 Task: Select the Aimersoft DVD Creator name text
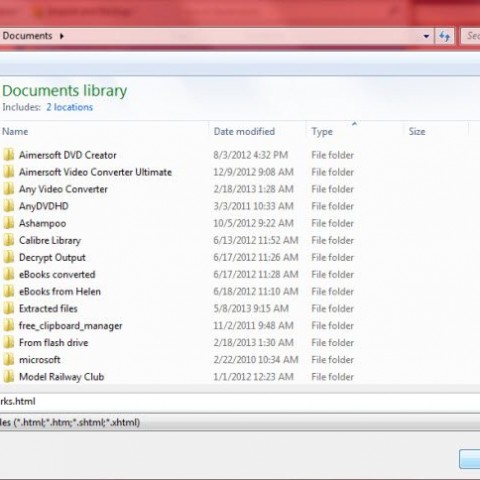[x=68, y=155]
